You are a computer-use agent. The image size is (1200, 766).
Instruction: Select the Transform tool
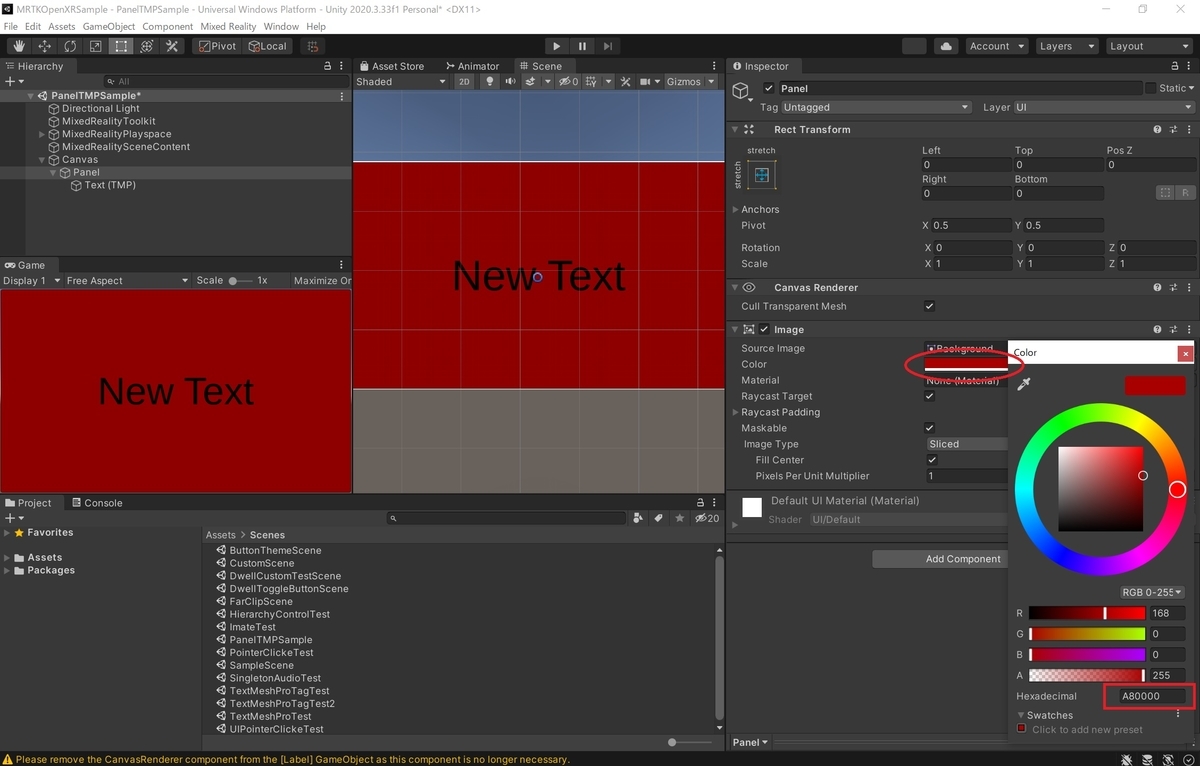coord(146,46)
